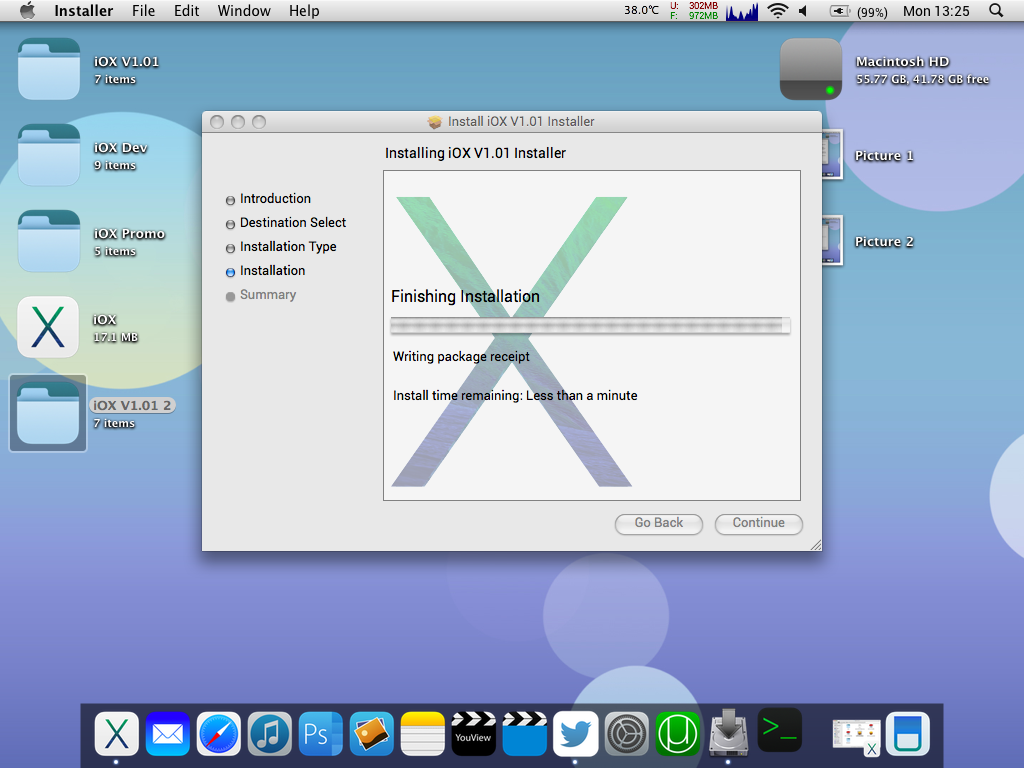Close the installer window red button
This screenshot has width=1024, height=768.
217,122
